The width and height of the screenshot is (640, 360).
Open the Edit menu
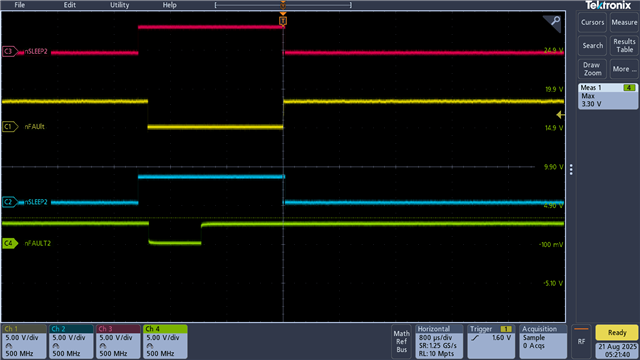tap(69, 5)
